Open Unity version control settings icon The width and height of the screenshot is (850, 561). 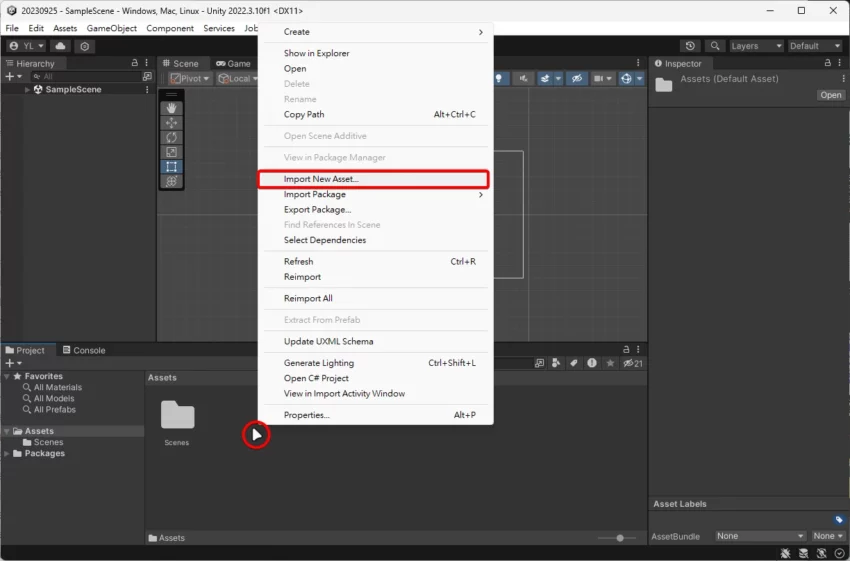click(x=85, y=46)
